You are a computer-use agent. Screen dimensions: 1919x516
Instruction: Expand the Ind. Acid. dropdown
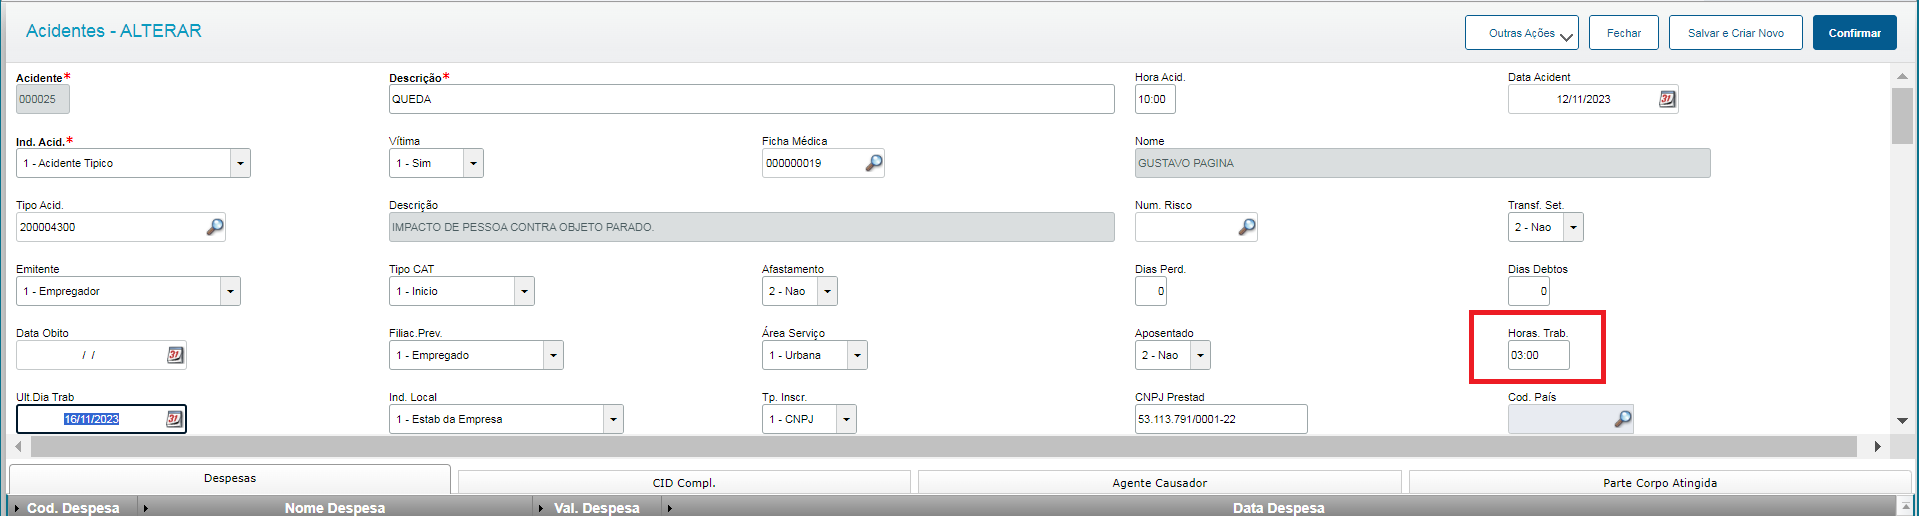pos(240,163)
